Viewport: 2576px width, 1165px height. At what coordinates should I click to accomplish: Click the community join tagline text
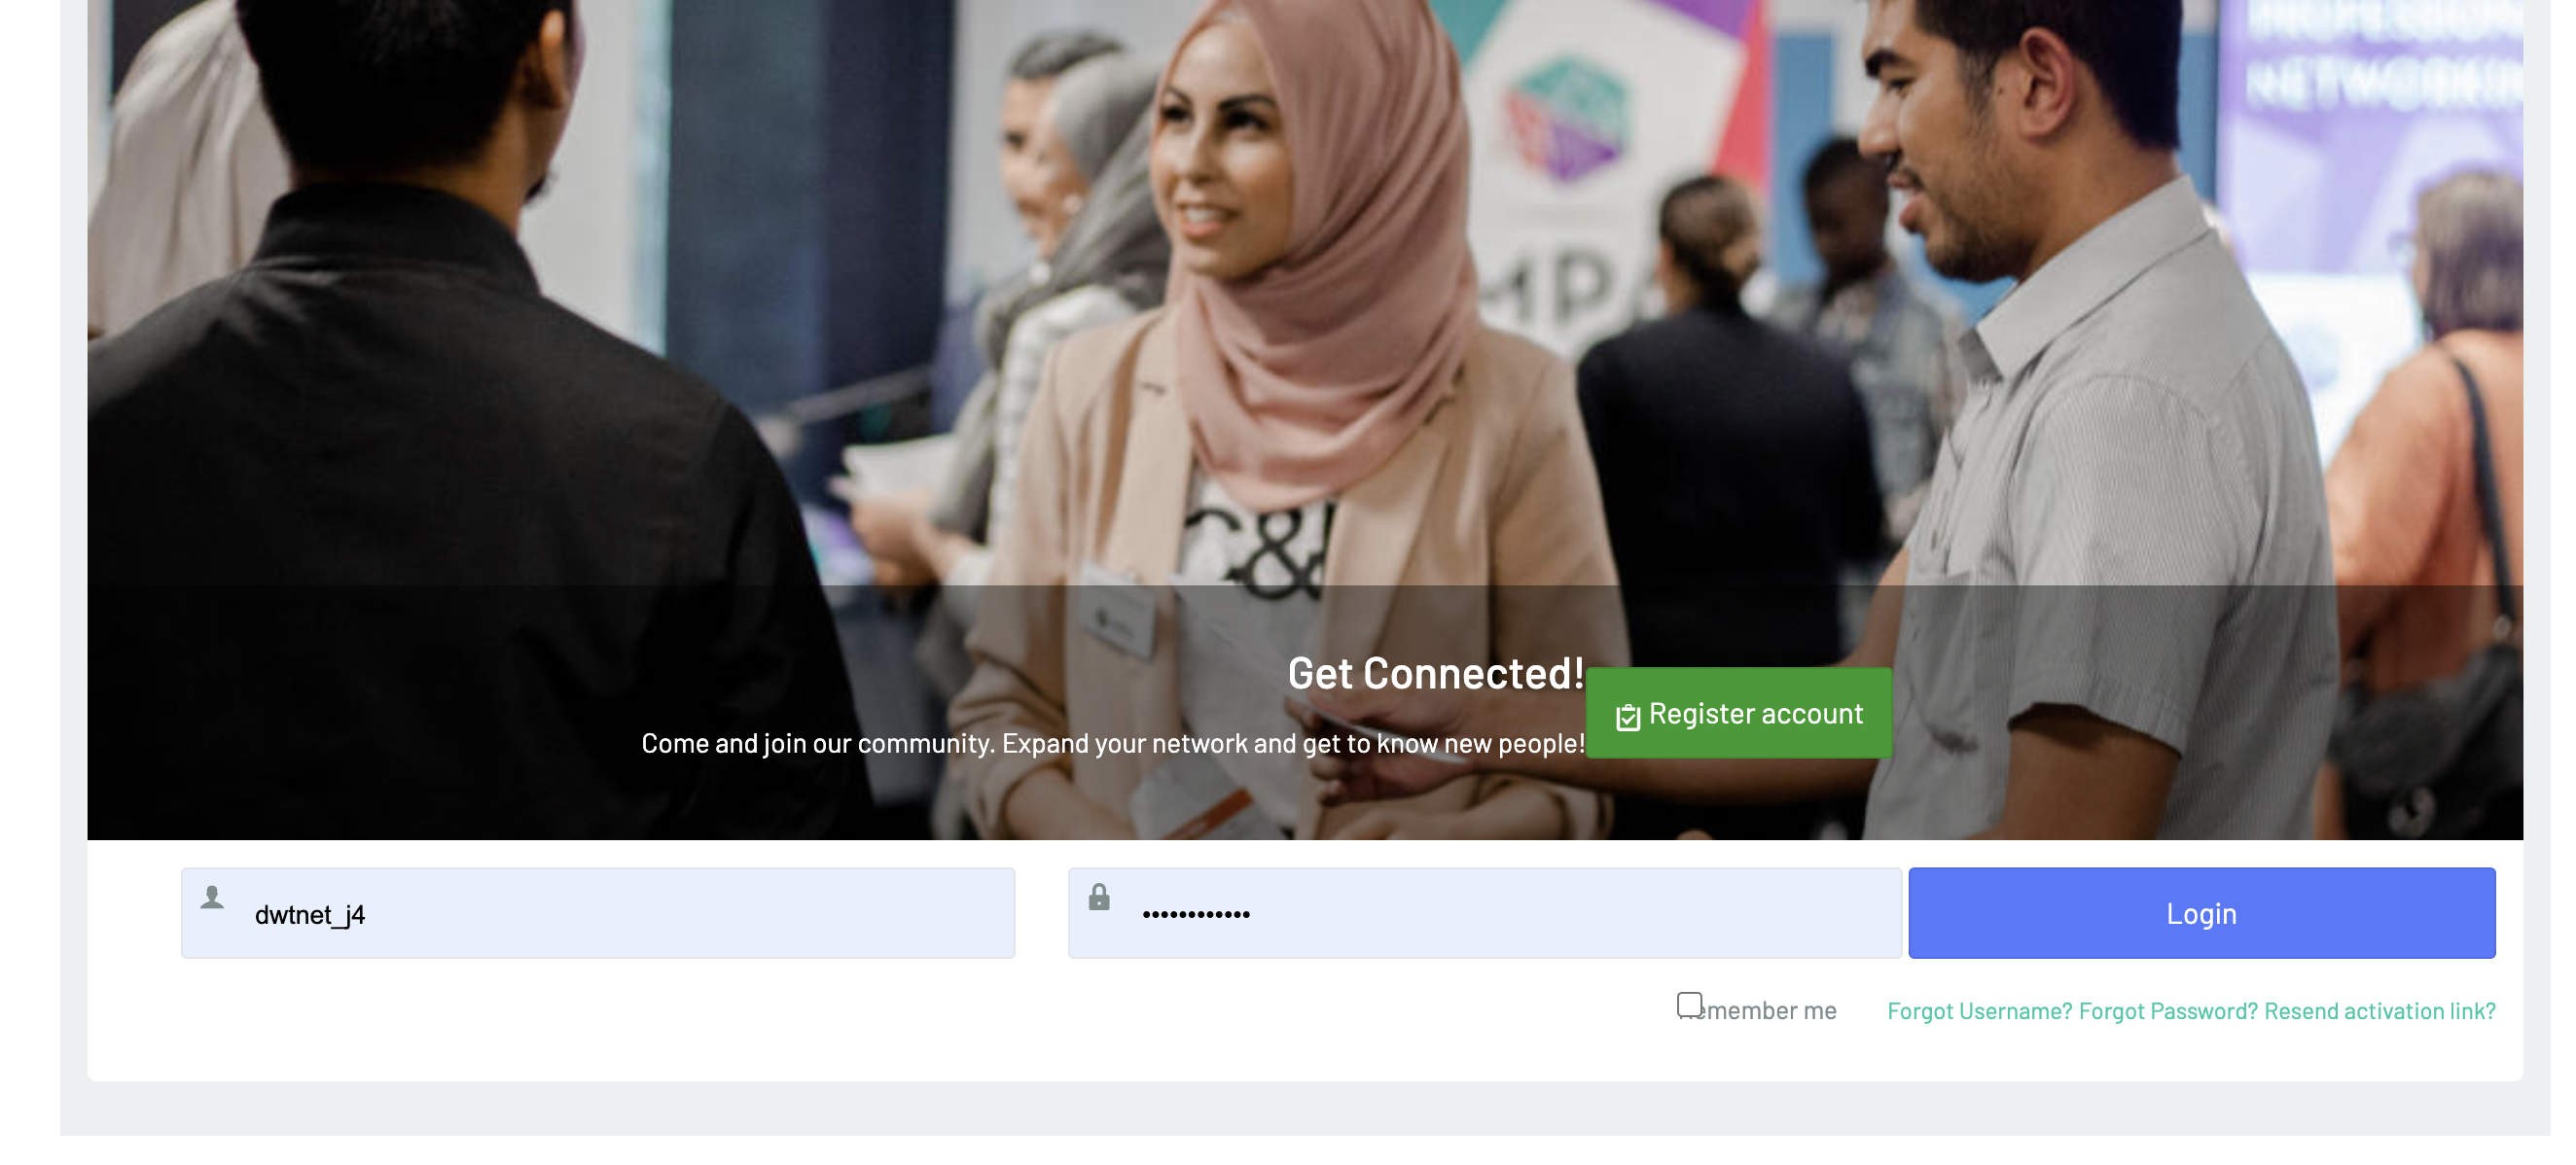pyautogui.click(x=1113, y=743)
